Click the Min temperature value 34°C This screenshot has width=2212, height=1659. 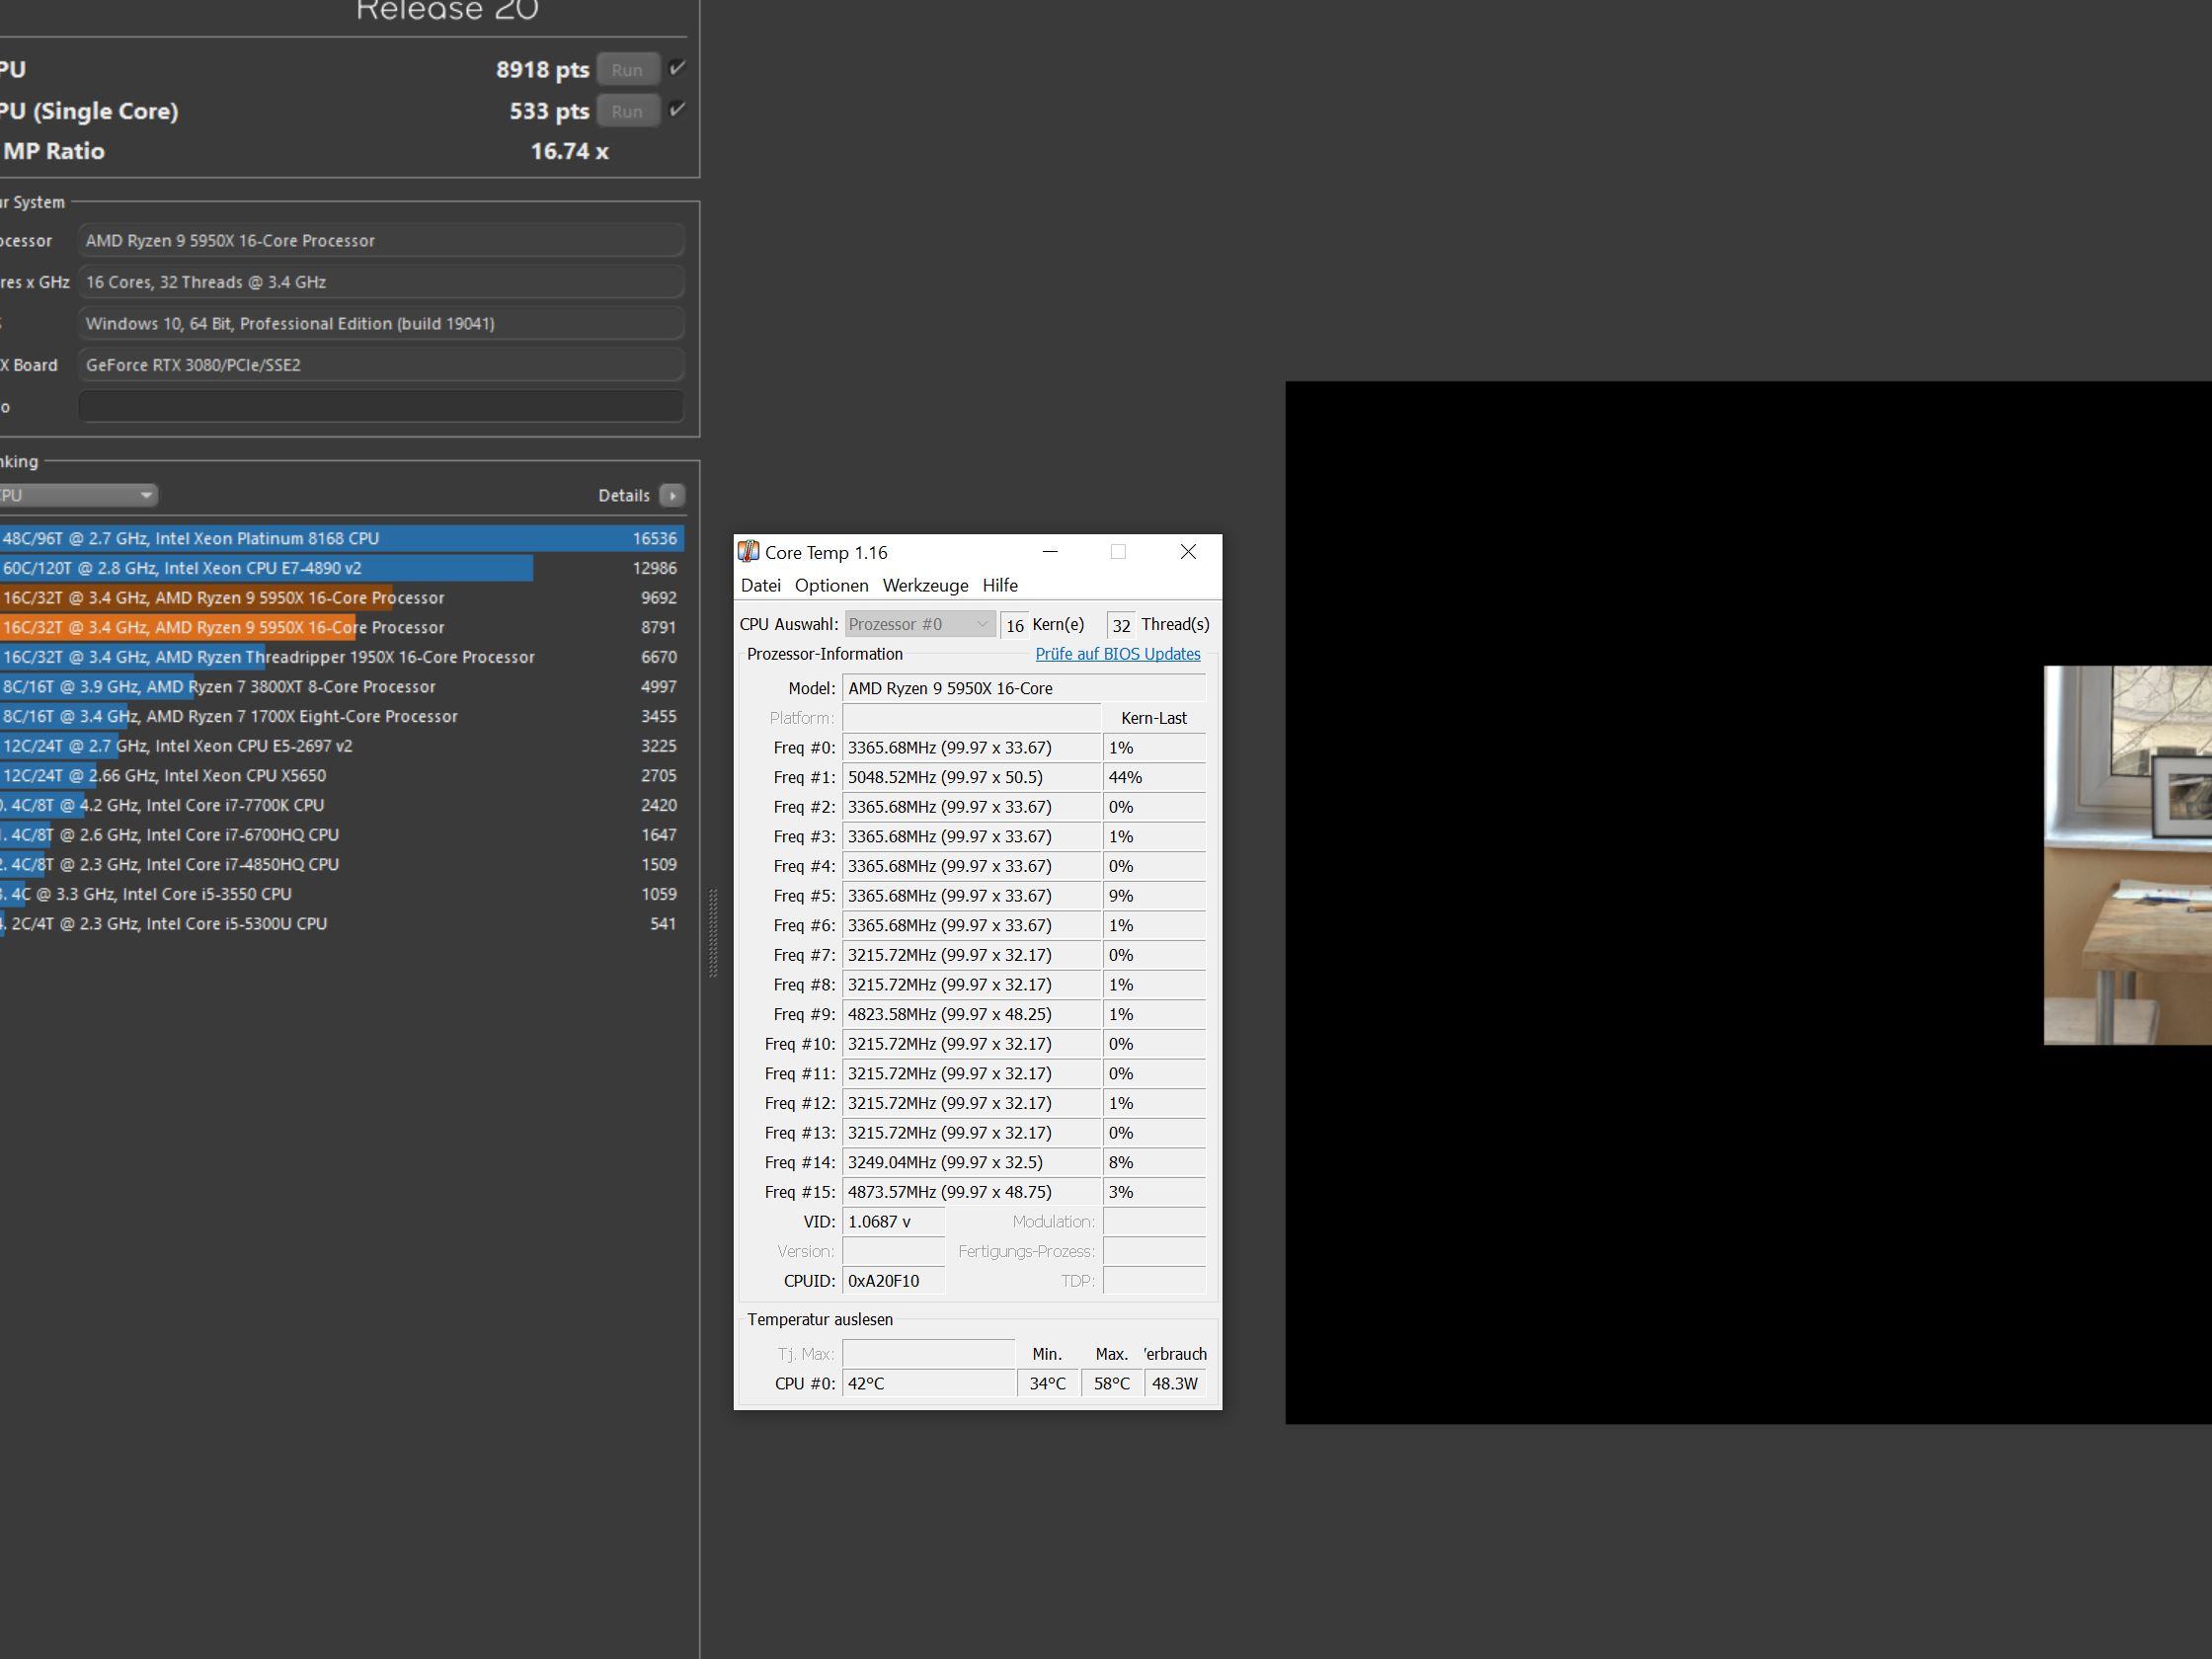coord(1048,1384)
